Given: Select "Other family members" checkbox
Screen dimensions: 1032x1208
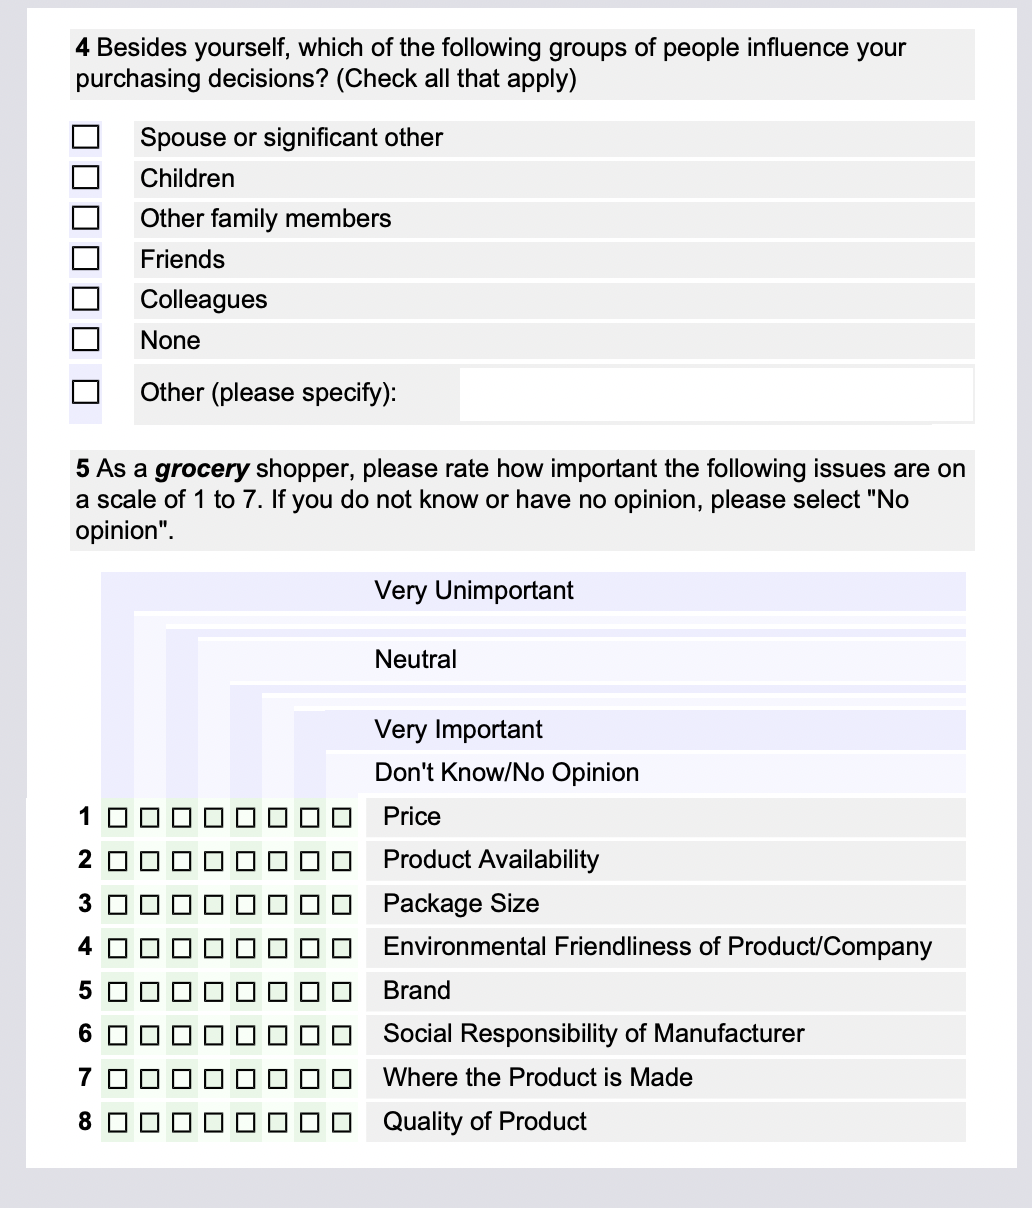Looking at the screenshot, I should coord(85,218).
